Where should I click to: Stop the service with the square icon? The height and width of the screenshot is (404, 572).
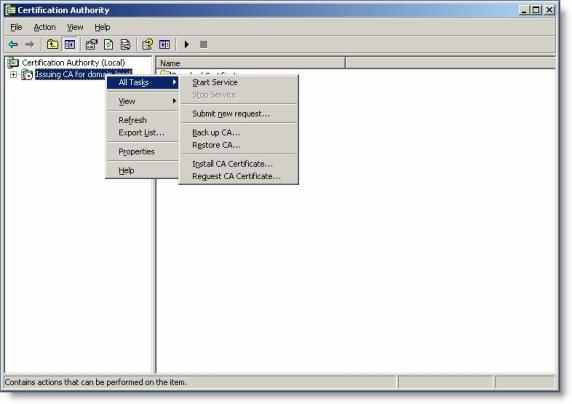click(204, 45)
